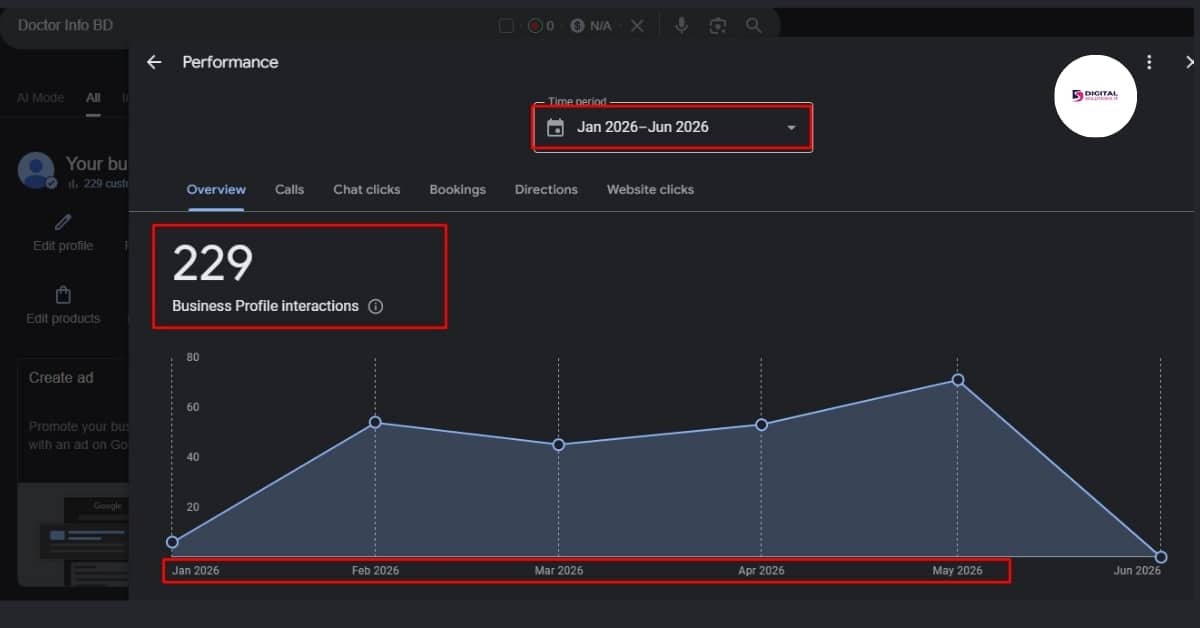Click the Jan 2026 chart data point
Image resolution: width=1200 pixels, height=628 pixels.
coord(172,542)
